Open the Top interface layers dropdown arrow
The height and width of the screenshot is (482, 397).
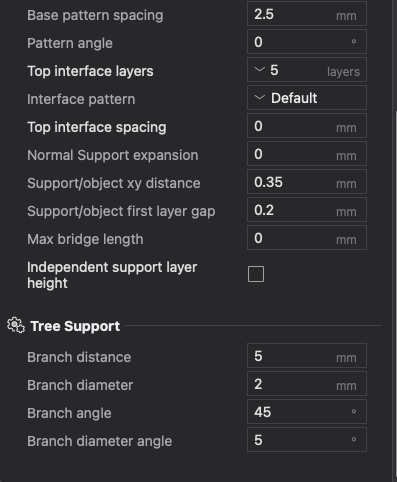point(259,70)
